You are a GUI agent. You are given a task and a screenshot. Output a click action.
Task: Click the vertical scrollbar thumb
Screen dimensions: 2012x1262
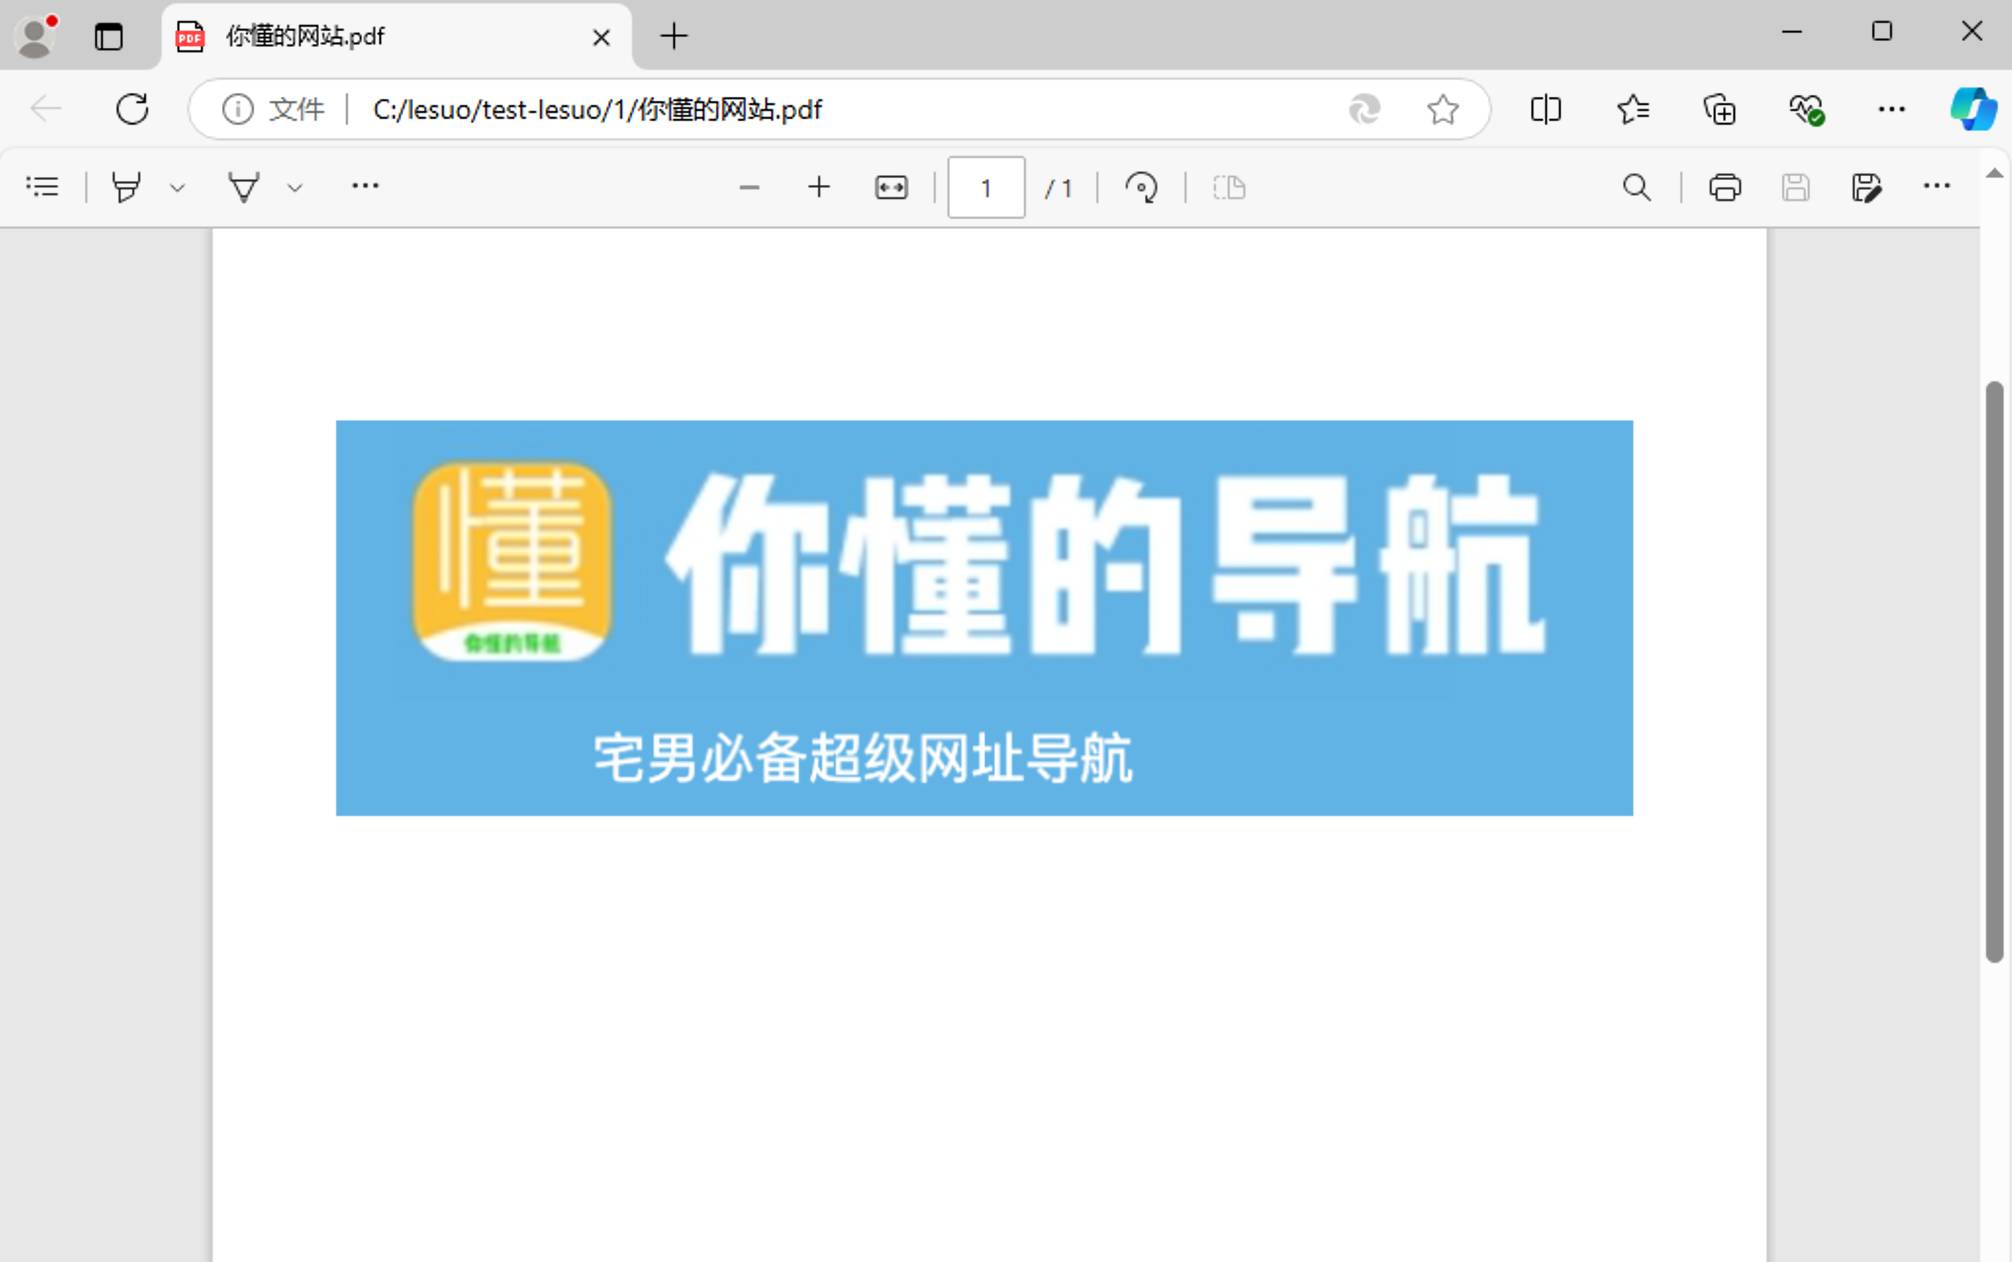[x=1994, y=672]
